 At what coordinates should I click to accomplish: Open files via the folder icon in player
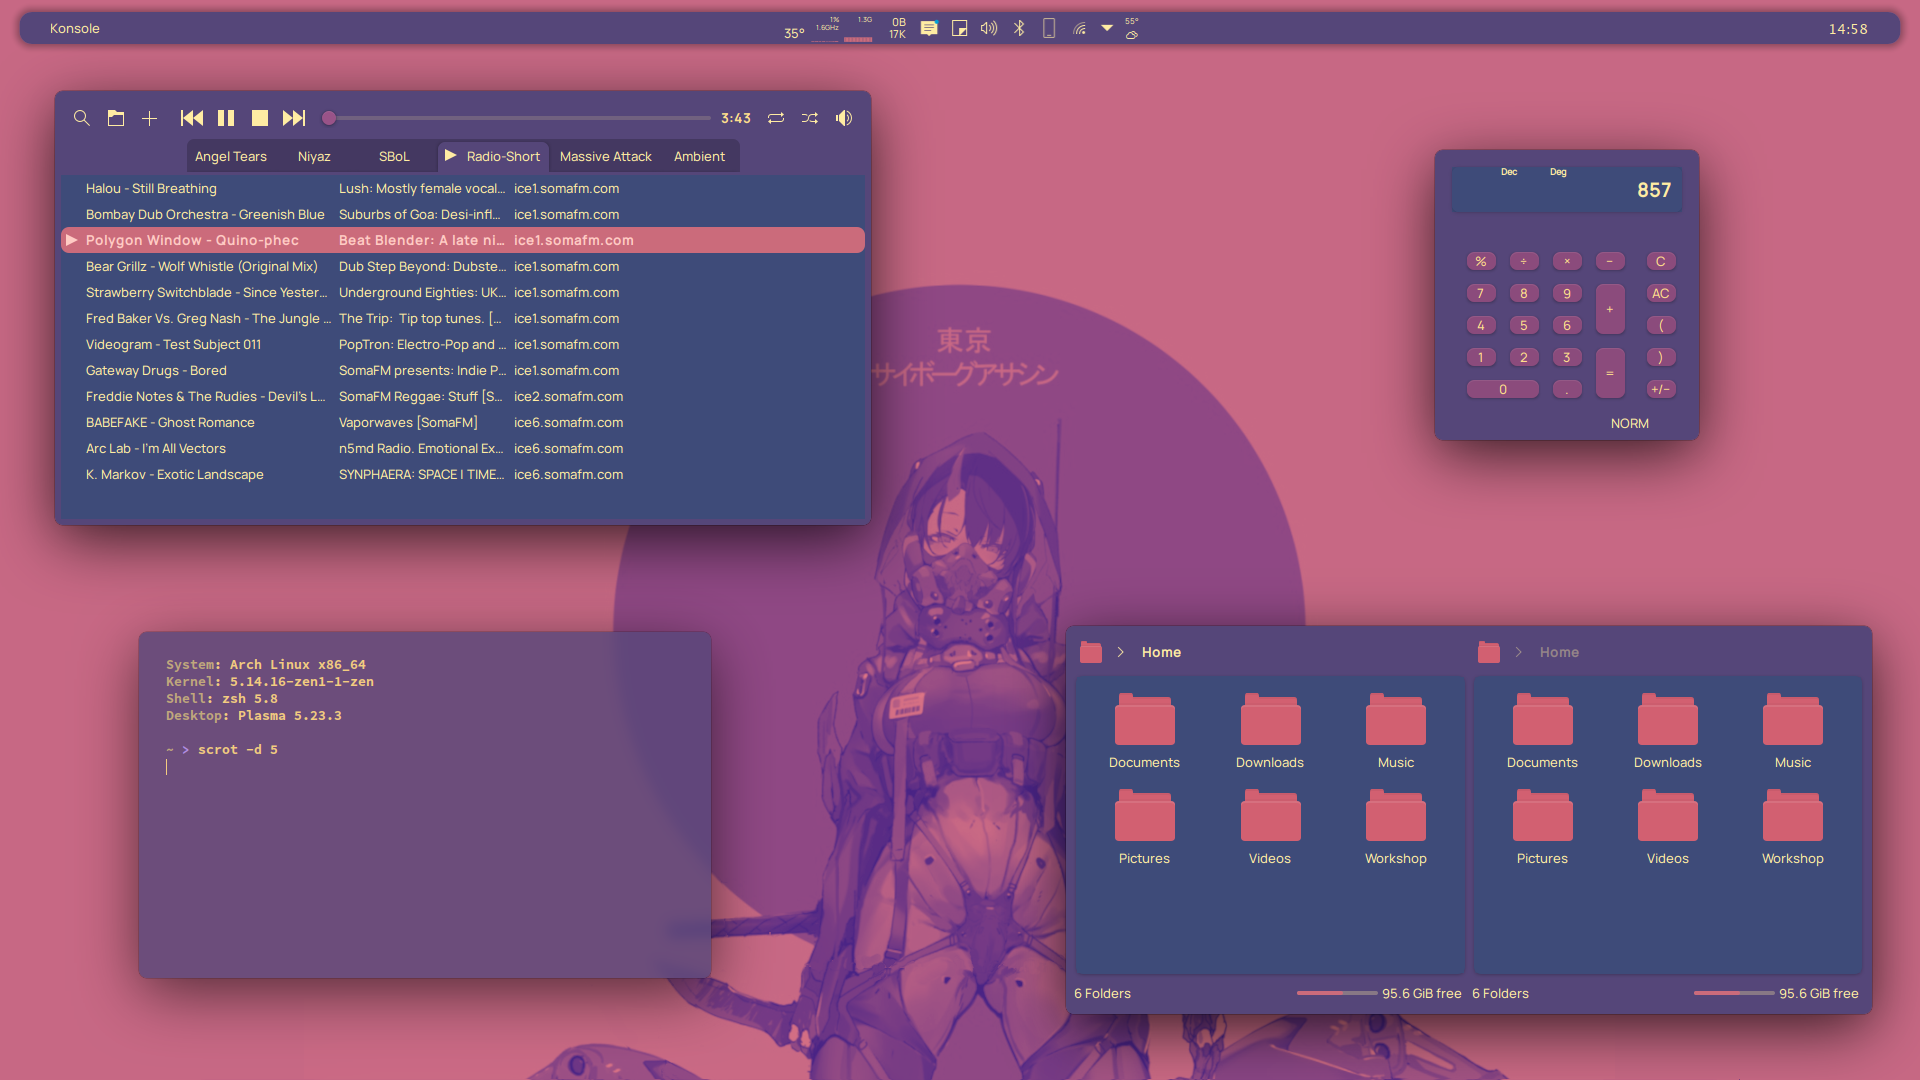click(116, 118)
